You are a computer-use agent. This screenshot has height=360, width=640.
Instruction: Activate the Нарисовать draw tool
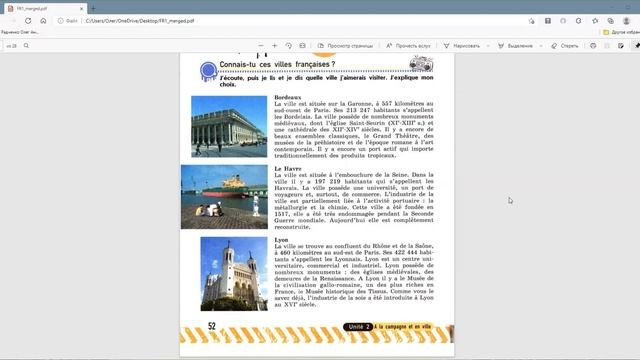tap(462, 46)
